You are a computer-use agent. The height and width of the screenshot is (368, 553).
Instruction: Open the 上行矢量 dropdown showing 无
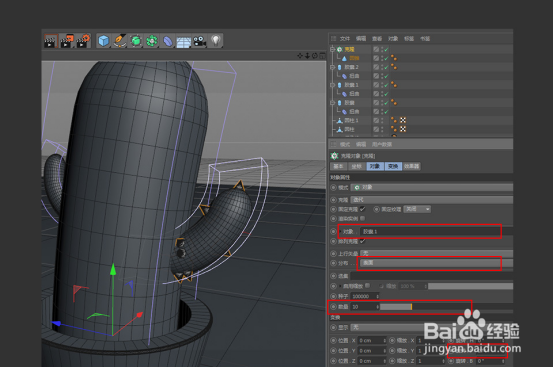tap(437, 253)
